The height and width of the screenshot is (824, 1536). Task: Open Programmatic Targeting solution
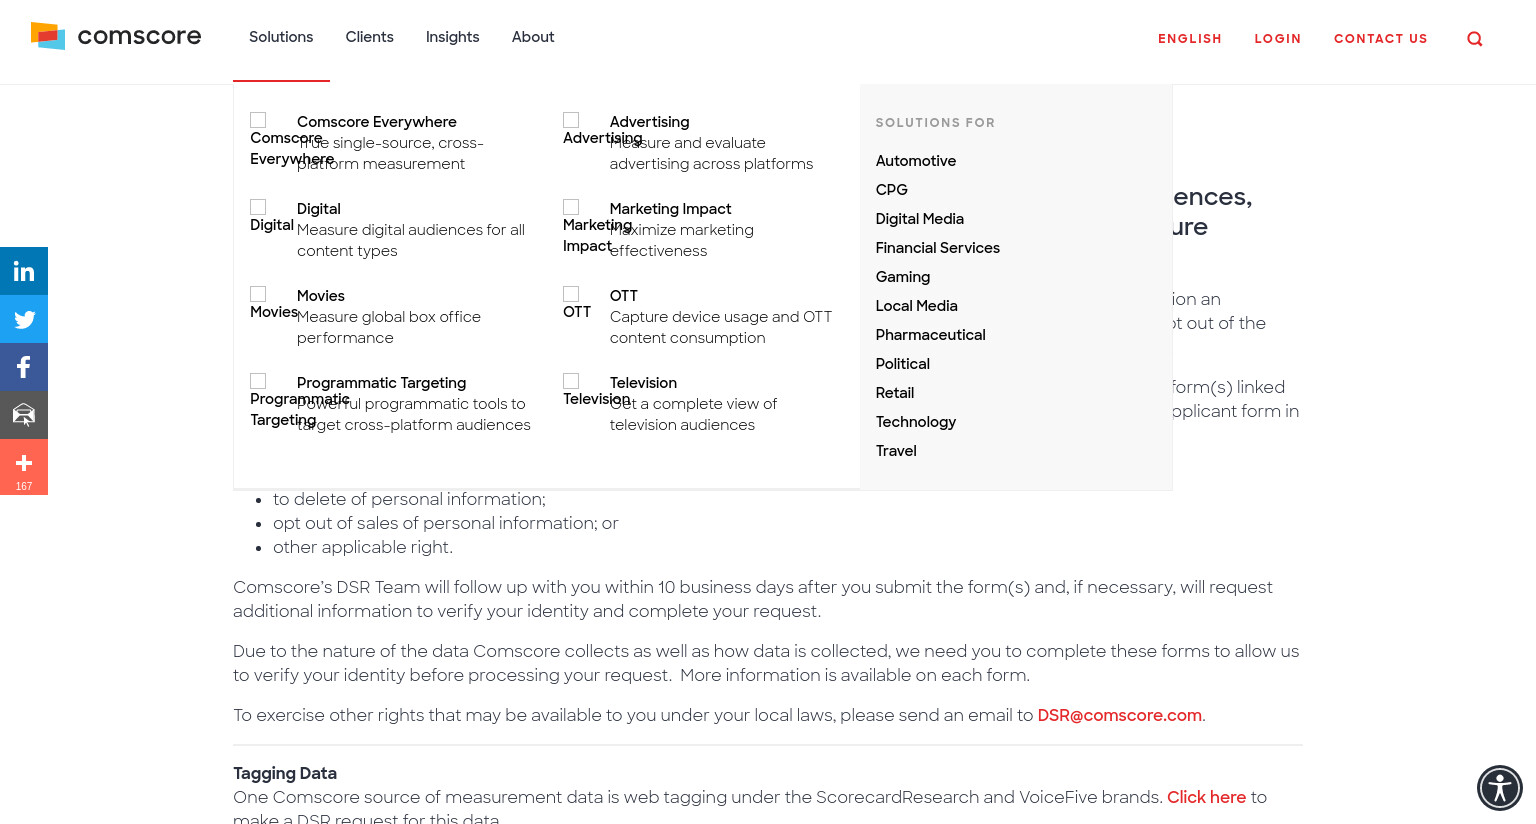click(381, 383)
